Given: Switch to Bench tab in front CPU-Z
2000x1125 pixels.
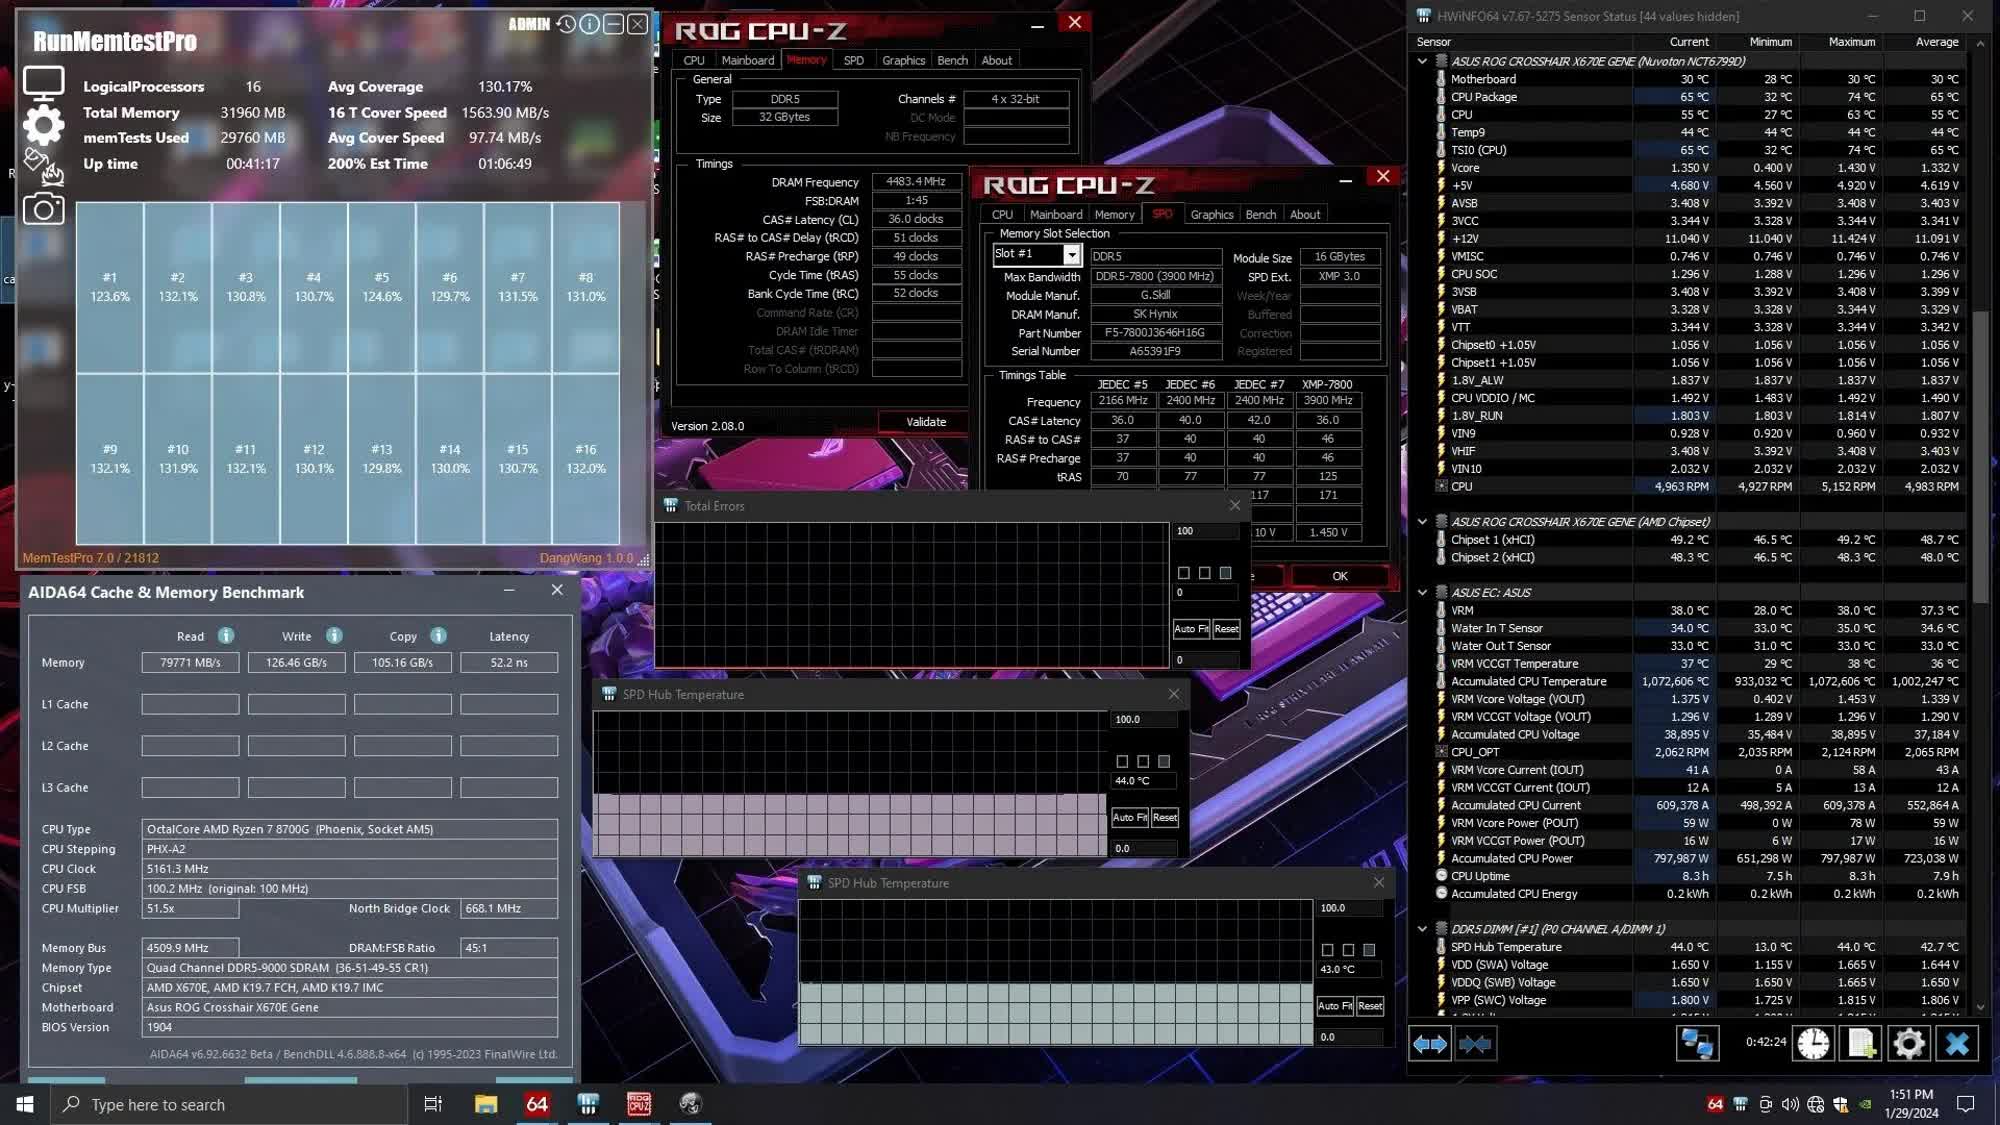Looking at the screenshot, I should 1260,214.
